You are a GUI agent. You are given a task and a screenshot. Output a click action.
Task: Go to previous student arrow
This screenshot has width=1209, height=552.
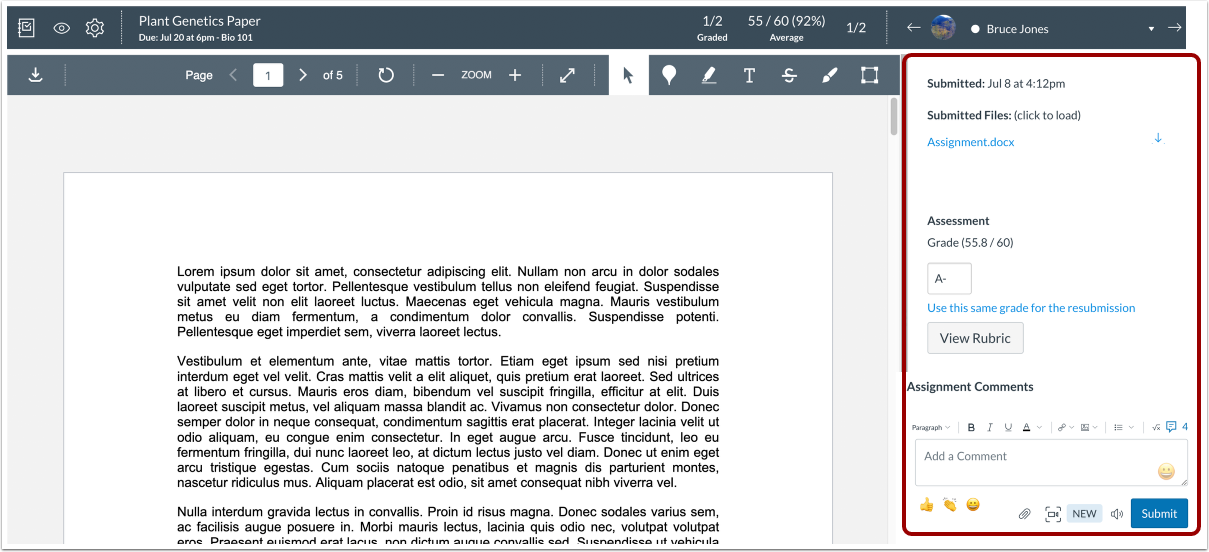[x=913, y=28]
